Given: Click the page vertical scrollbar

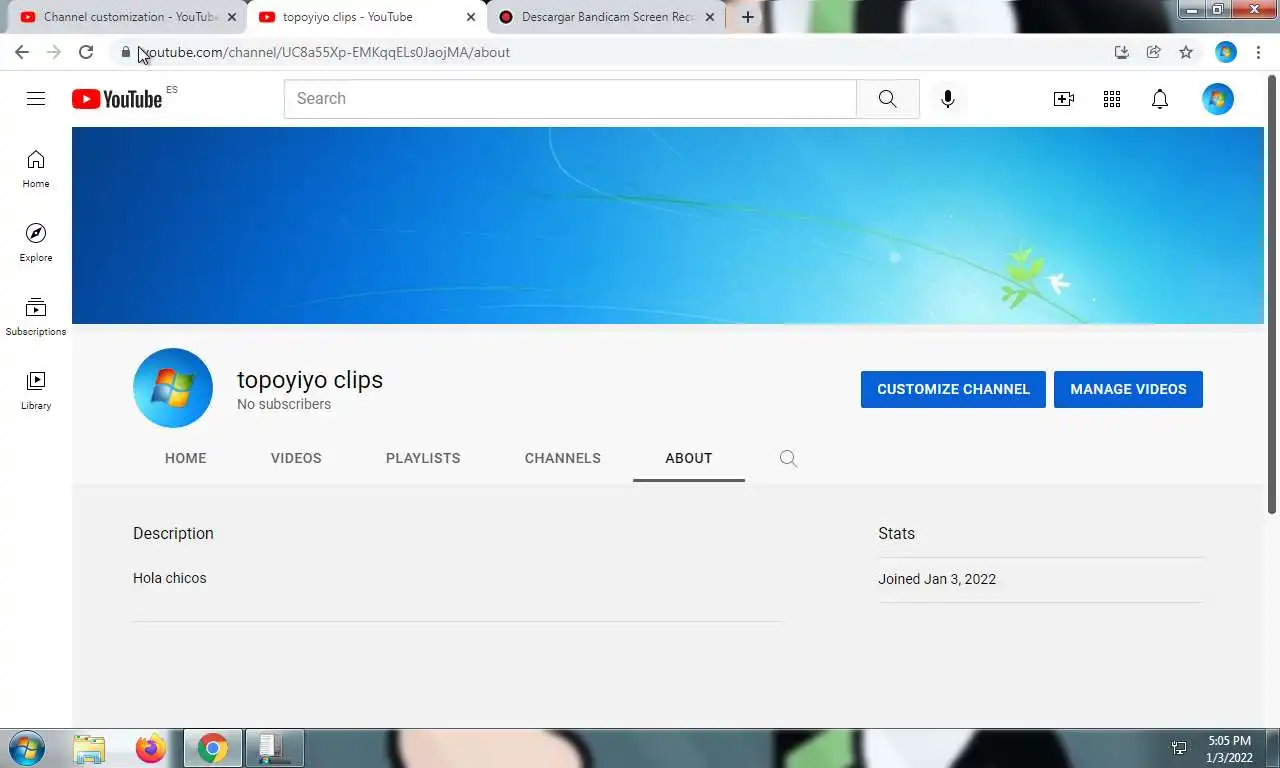Looking at the screenshot, I should pos(1272,295).
